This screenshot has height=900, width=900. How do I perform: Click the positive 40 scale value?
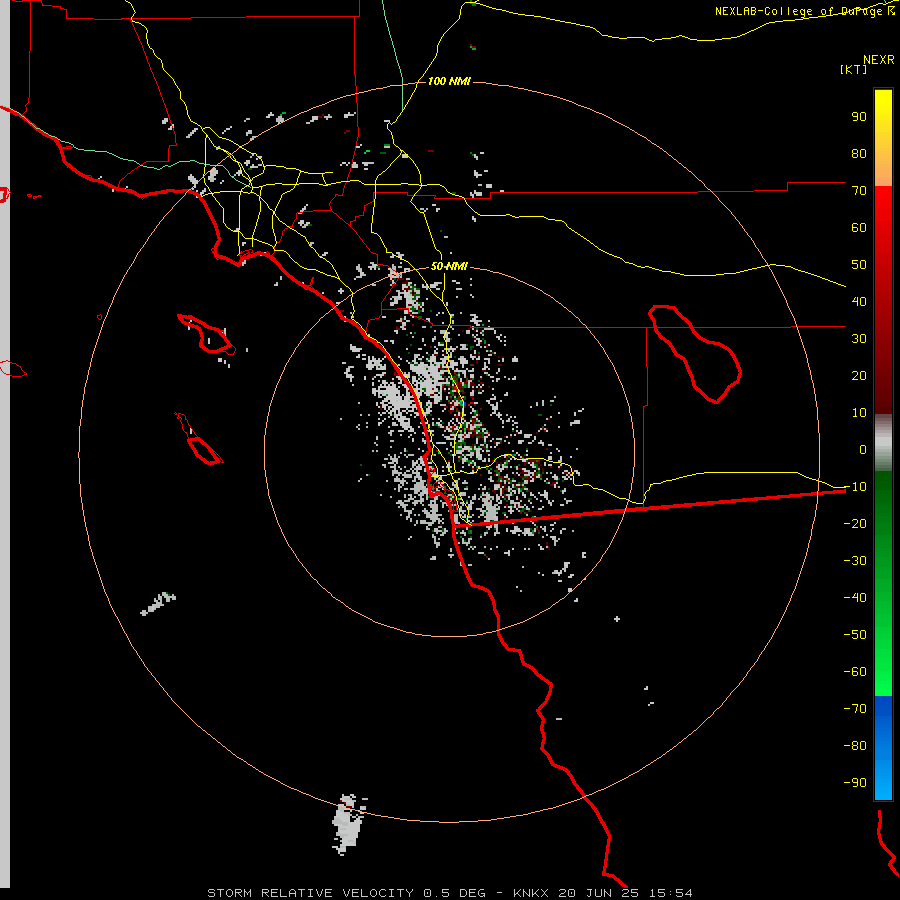[x=859, y=302]
